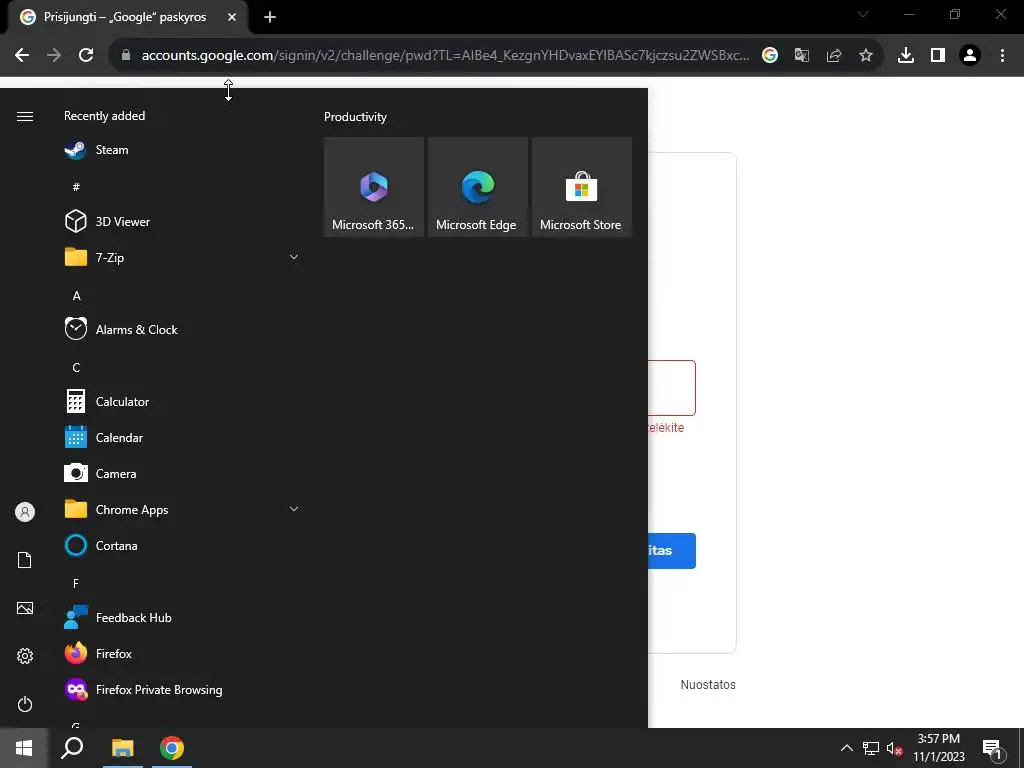Viewport: 1024px width, 768px height.
Task: Launch Calculator from Start menu
Action: coord(182,402)
